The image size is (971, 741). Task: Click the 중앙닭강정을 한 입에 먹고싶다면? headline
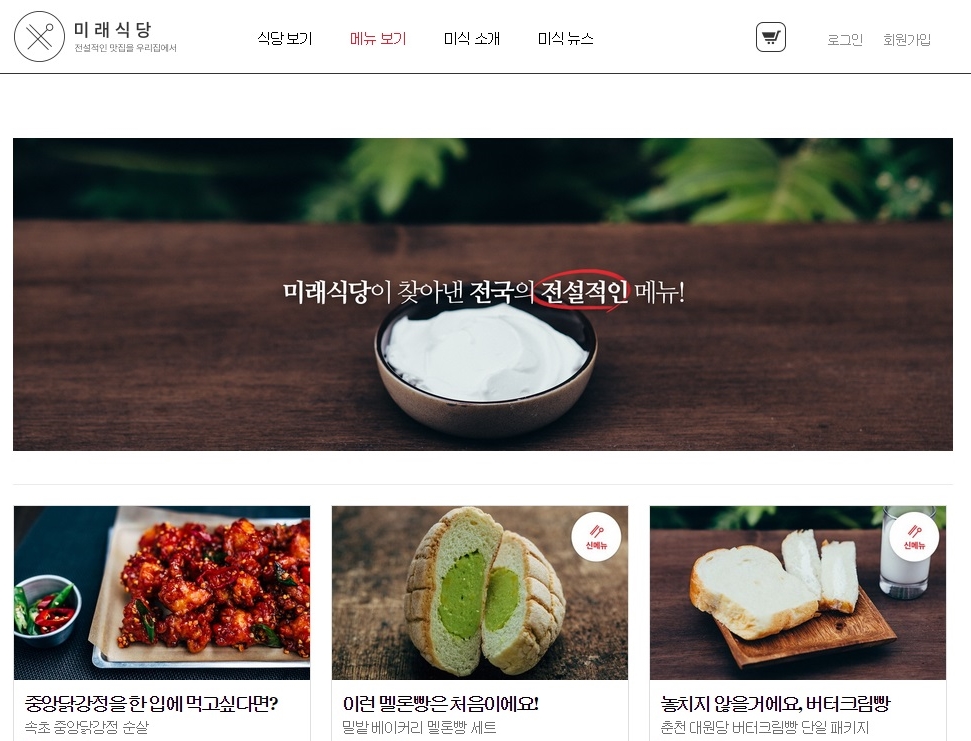(x=151, y=703)
